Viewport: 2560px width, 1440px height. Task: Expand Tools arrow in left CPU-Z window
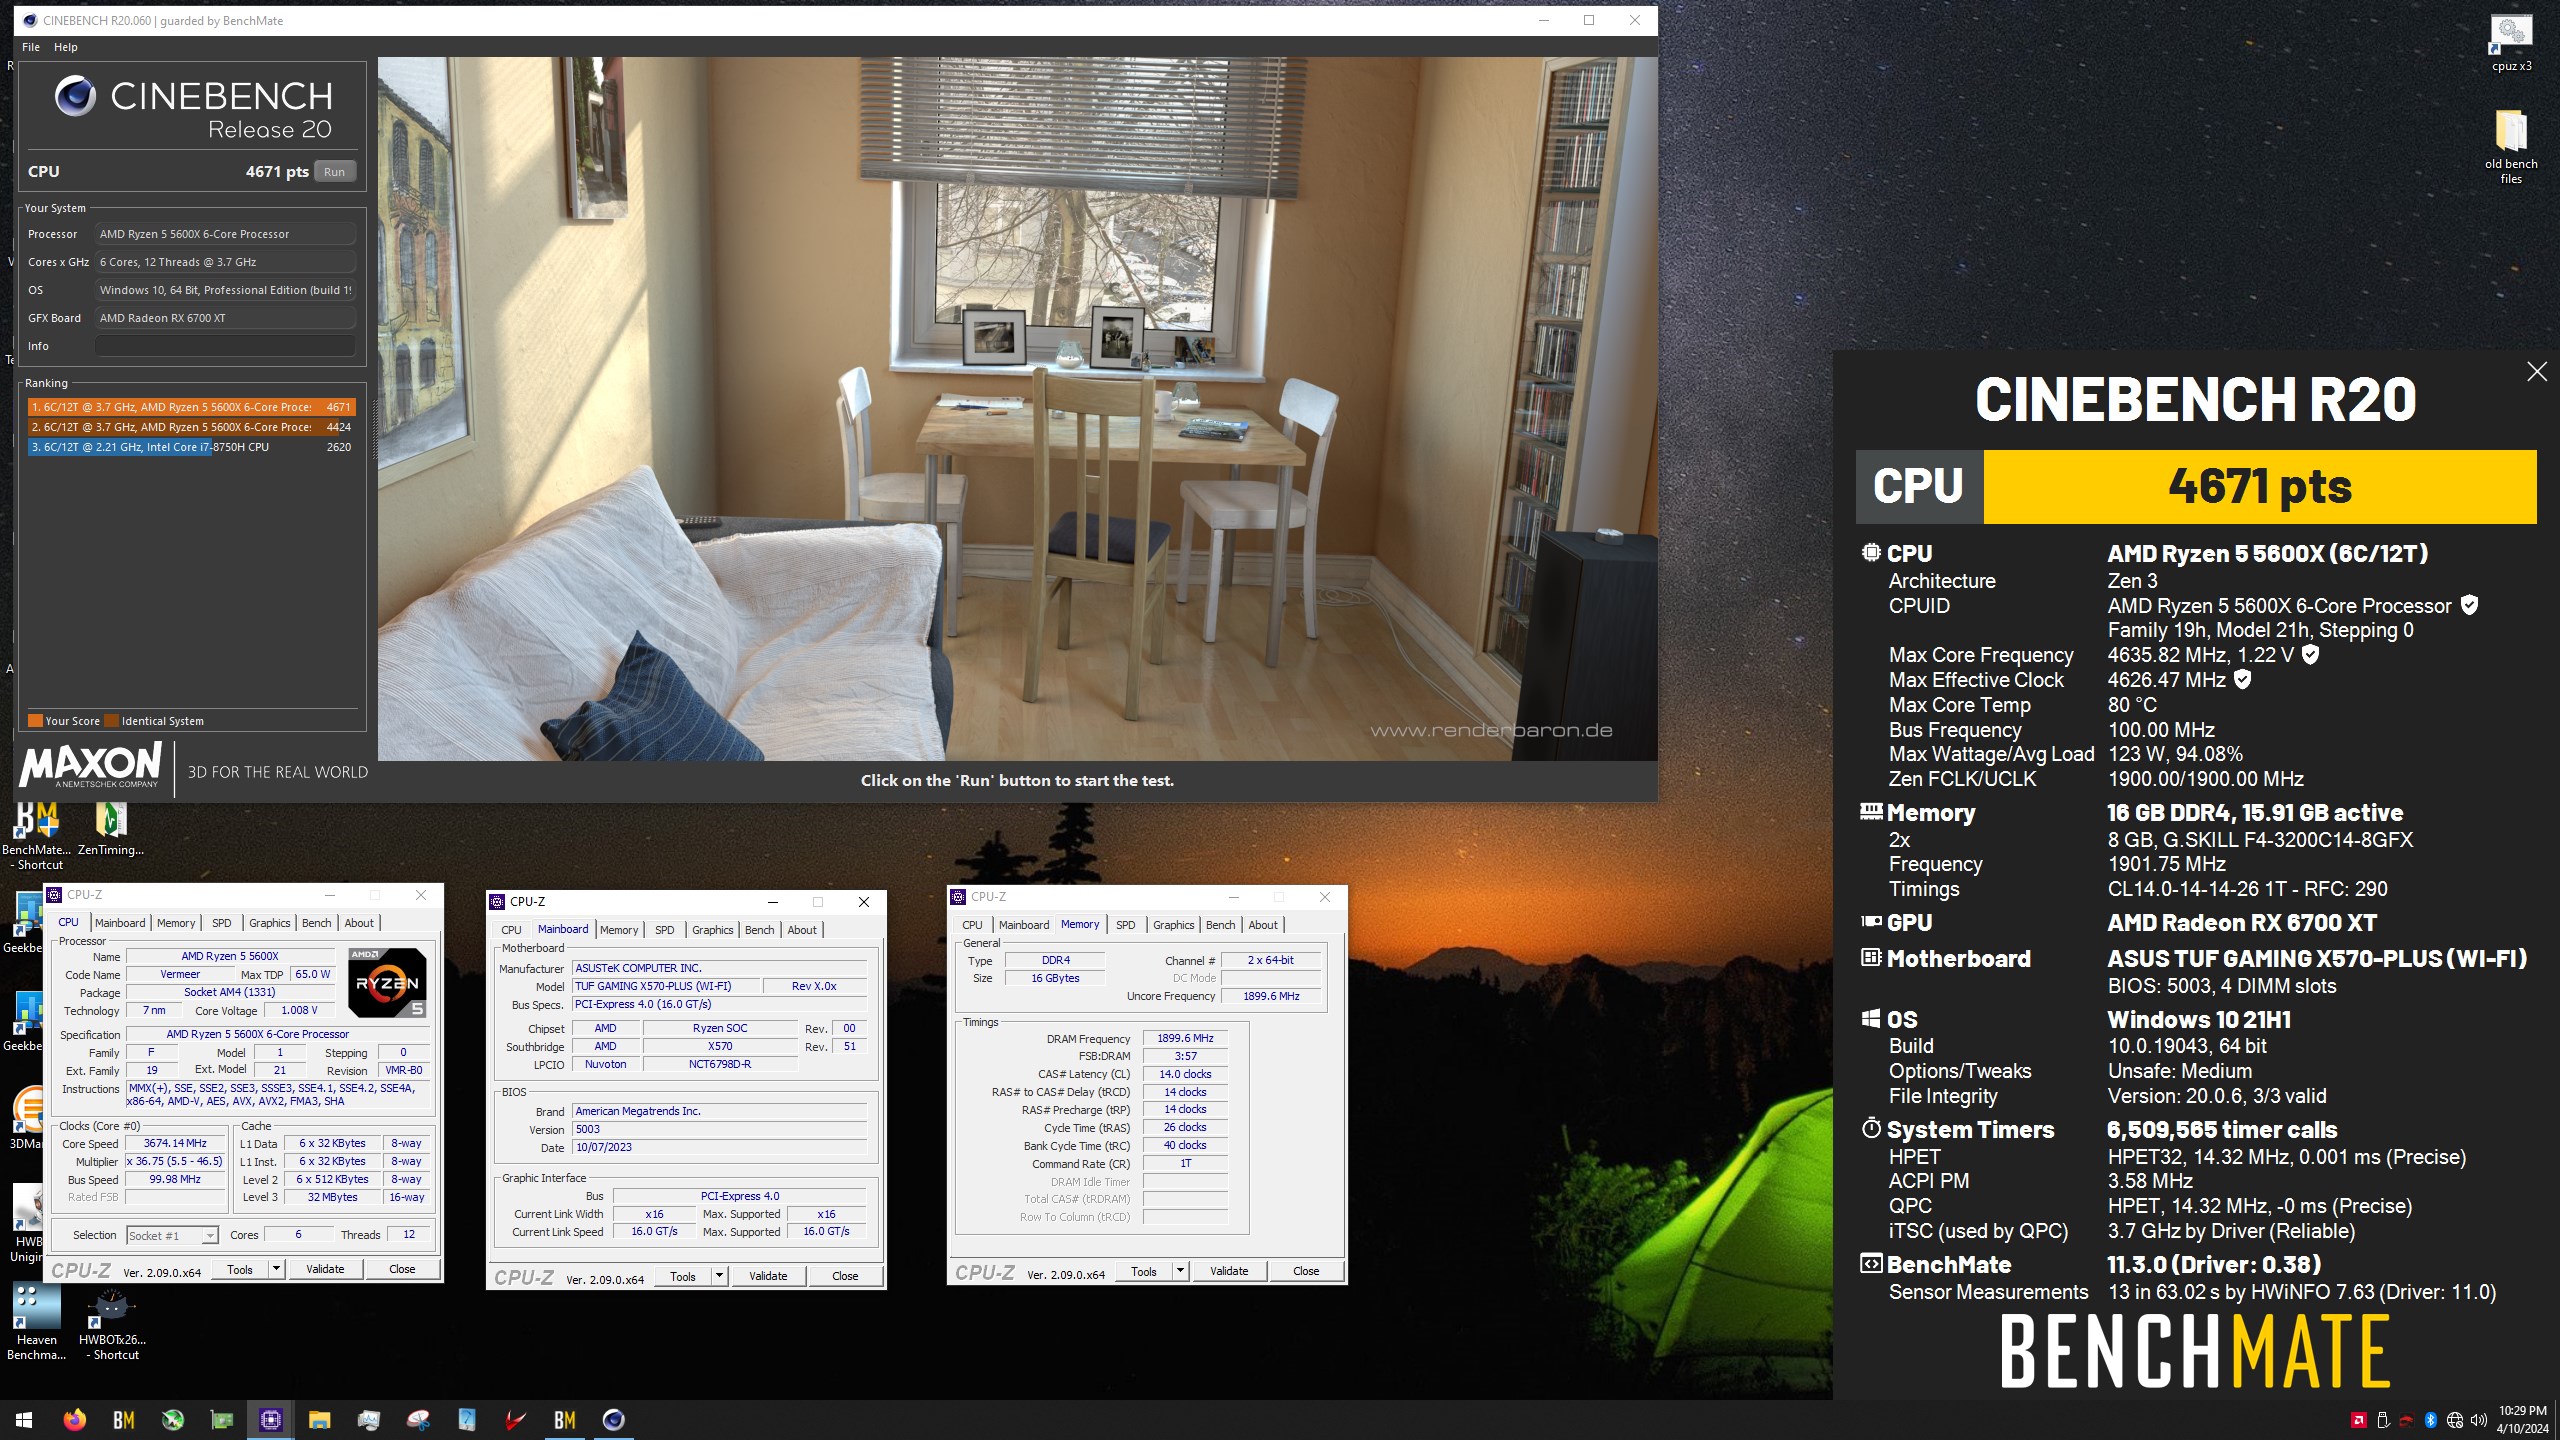point(276,1270)
